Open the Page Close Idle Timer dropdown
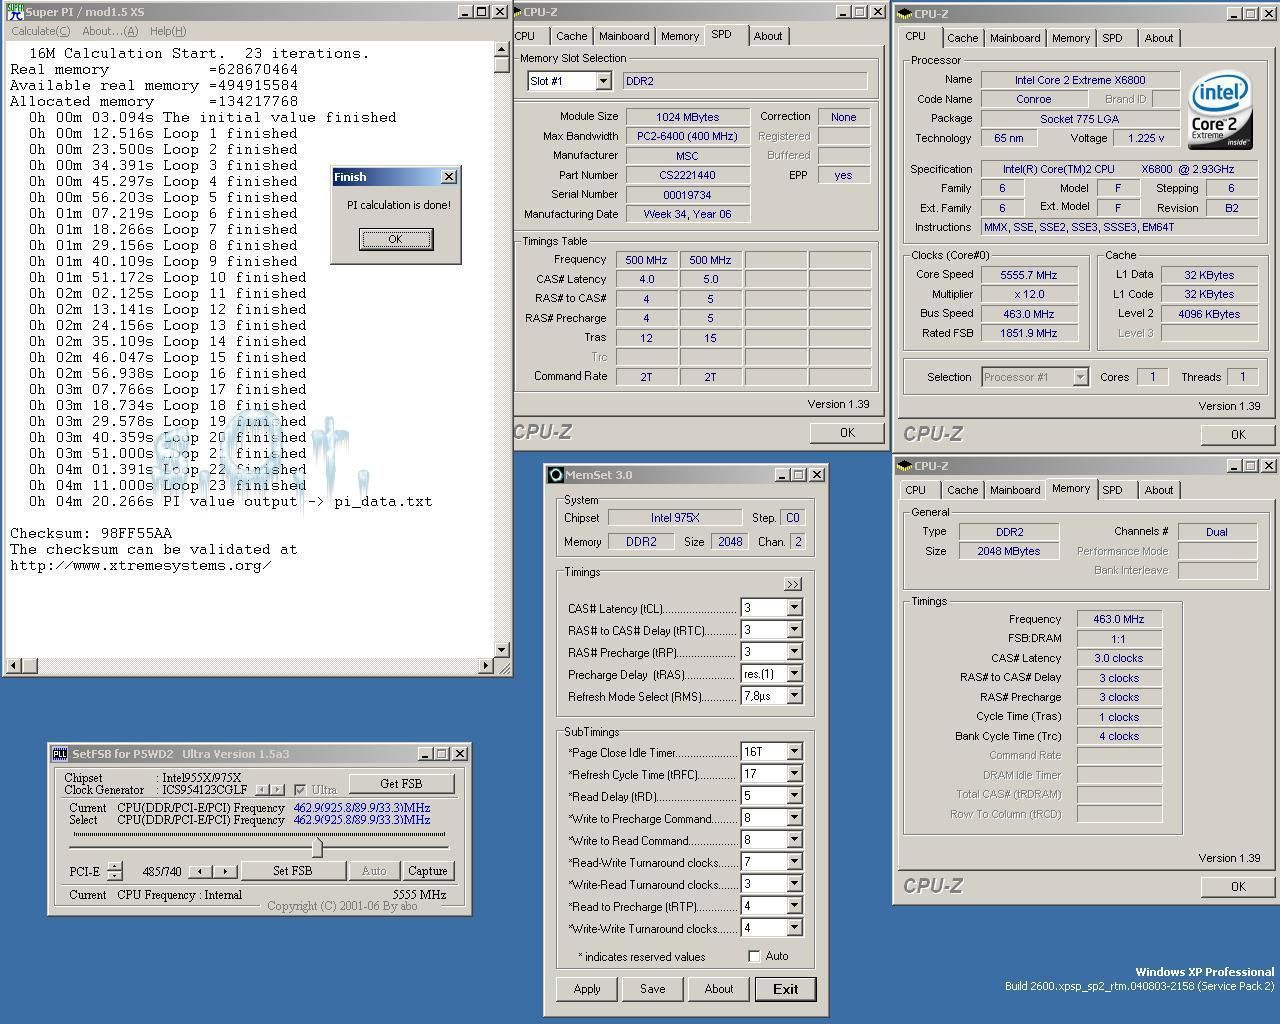Screen dimensions: 1280x1024 pyautogui.click(x=794, y=752)
